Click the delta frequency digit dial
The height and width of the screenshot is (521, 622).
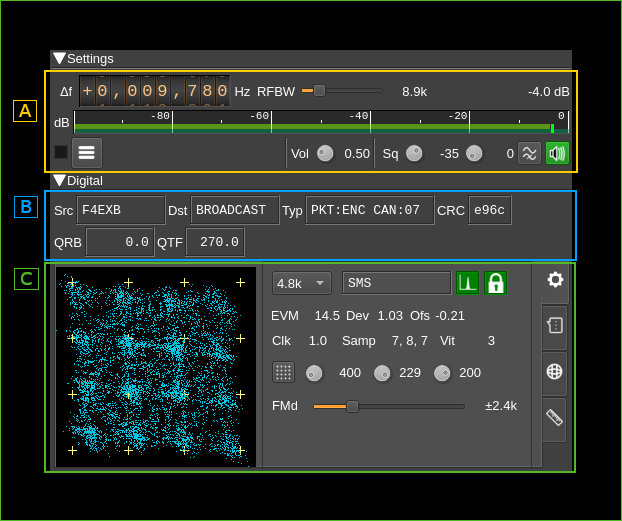(x=155, y=91)
